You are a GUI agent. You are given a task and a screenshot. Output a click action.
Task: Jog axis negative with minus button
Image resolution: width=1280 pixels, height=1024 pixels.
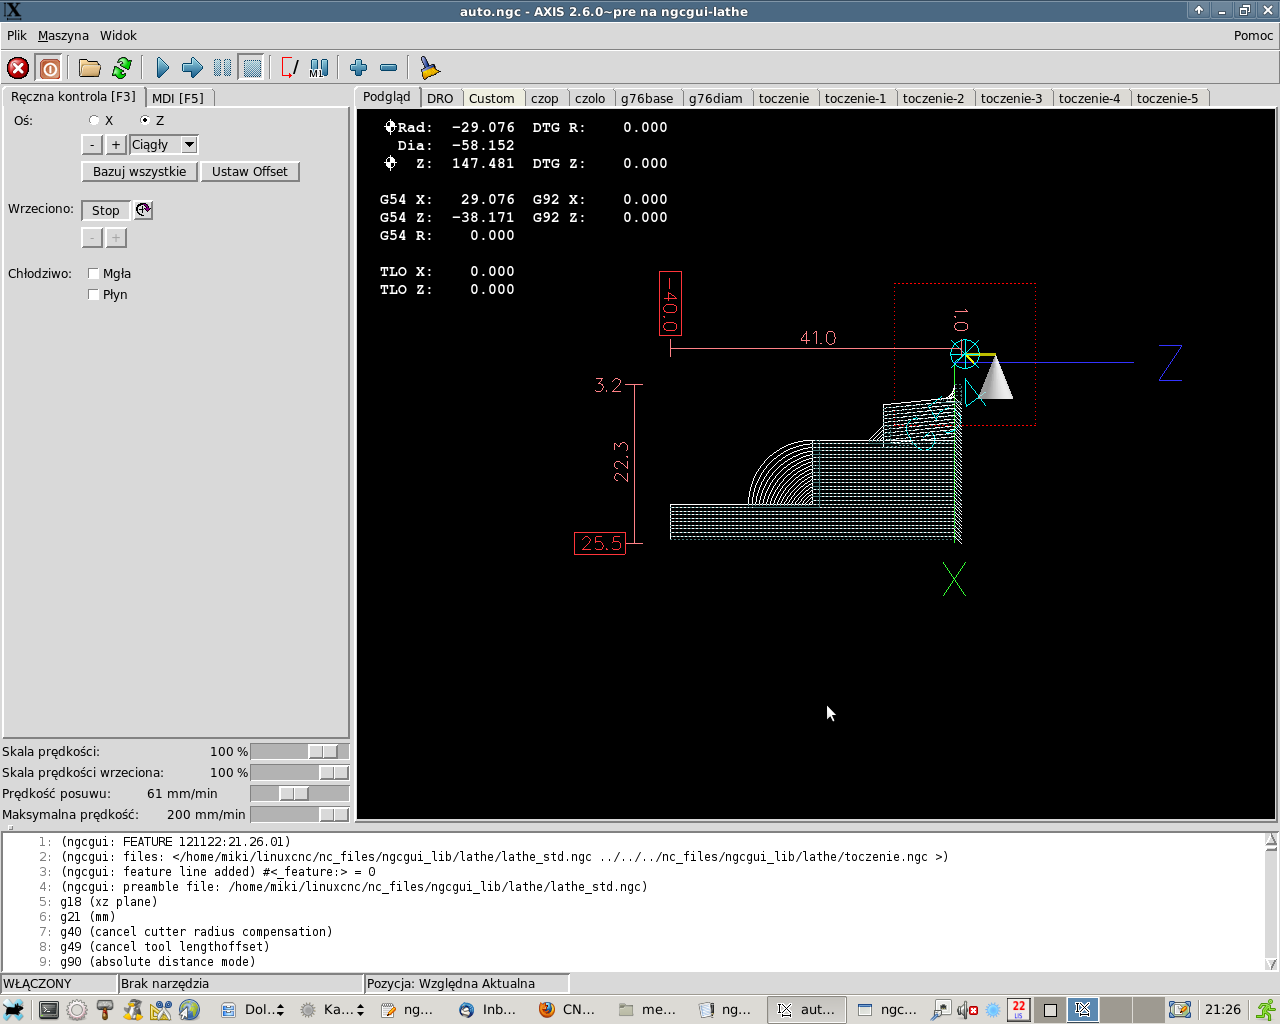pyautogui.click(x=92, y=145)
